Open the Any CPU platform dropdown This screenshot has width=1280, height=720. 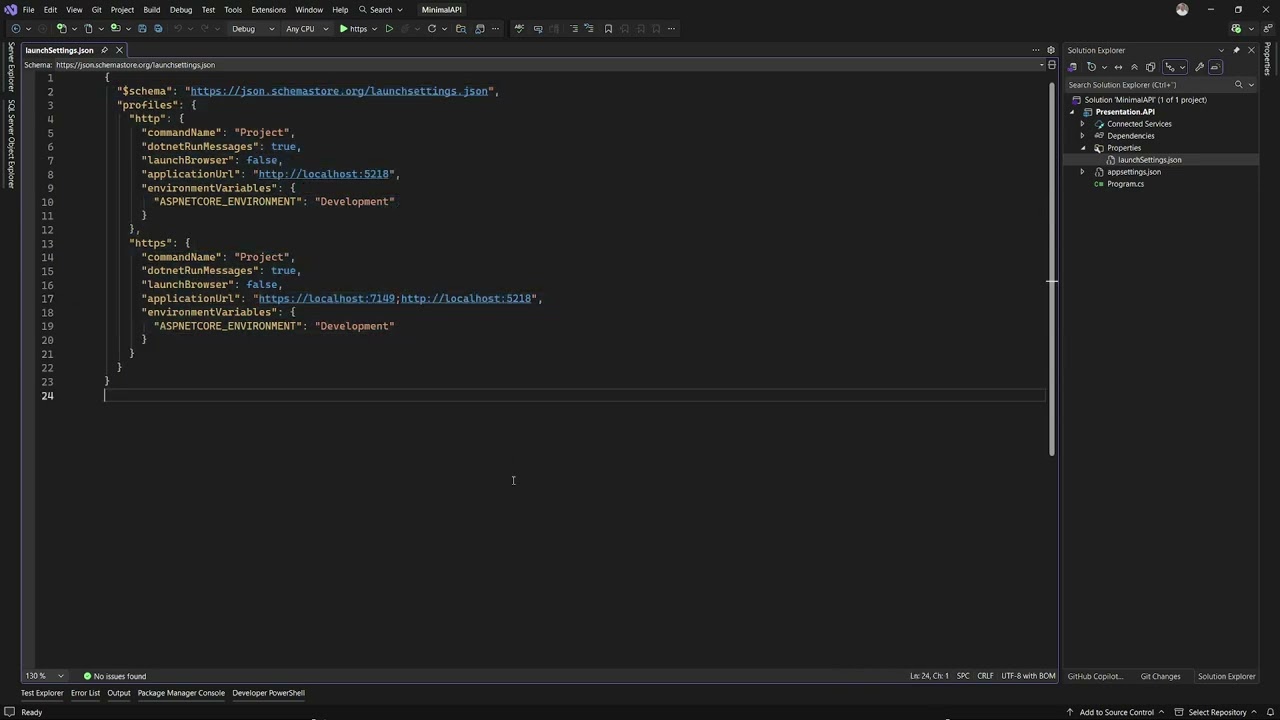(x=307, y=29)
